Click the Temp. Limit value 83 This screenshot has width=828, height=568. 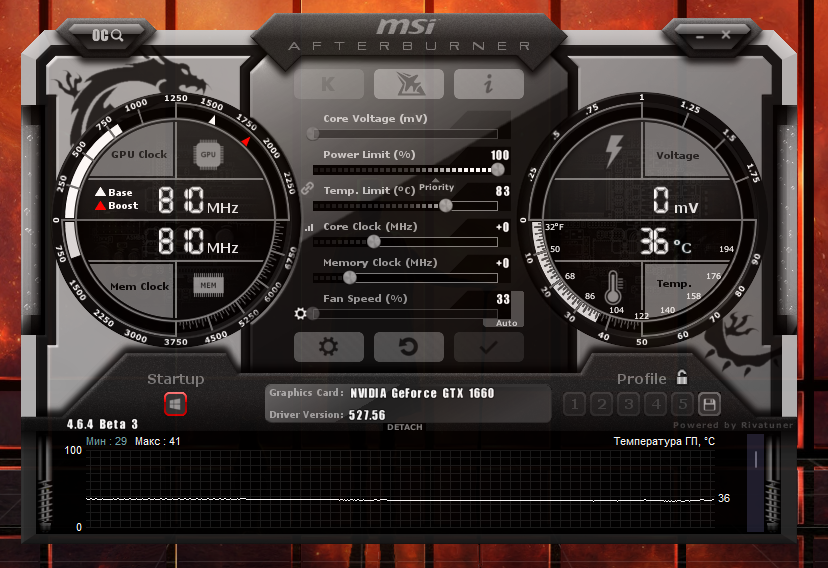point(503,191)
